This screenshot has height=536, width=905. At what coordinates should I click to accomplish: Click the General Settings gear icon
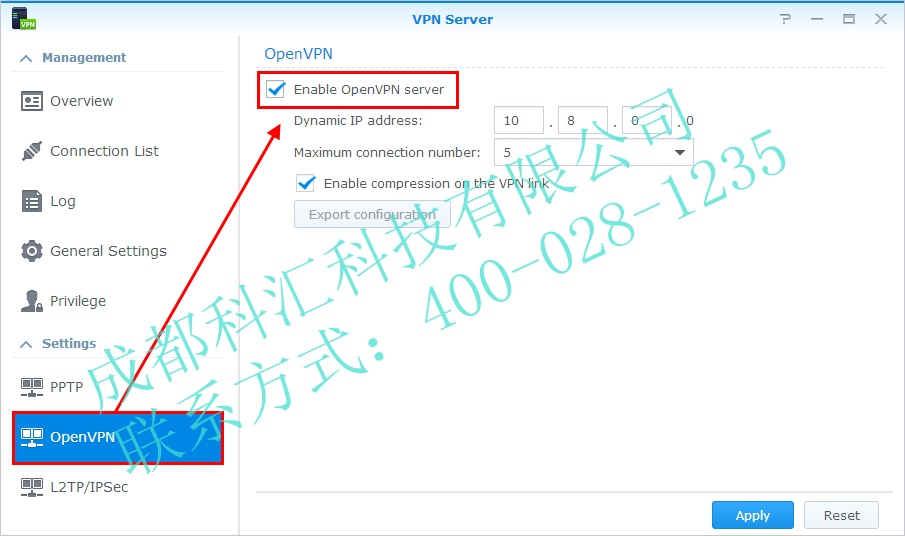[x=32, y=251]
